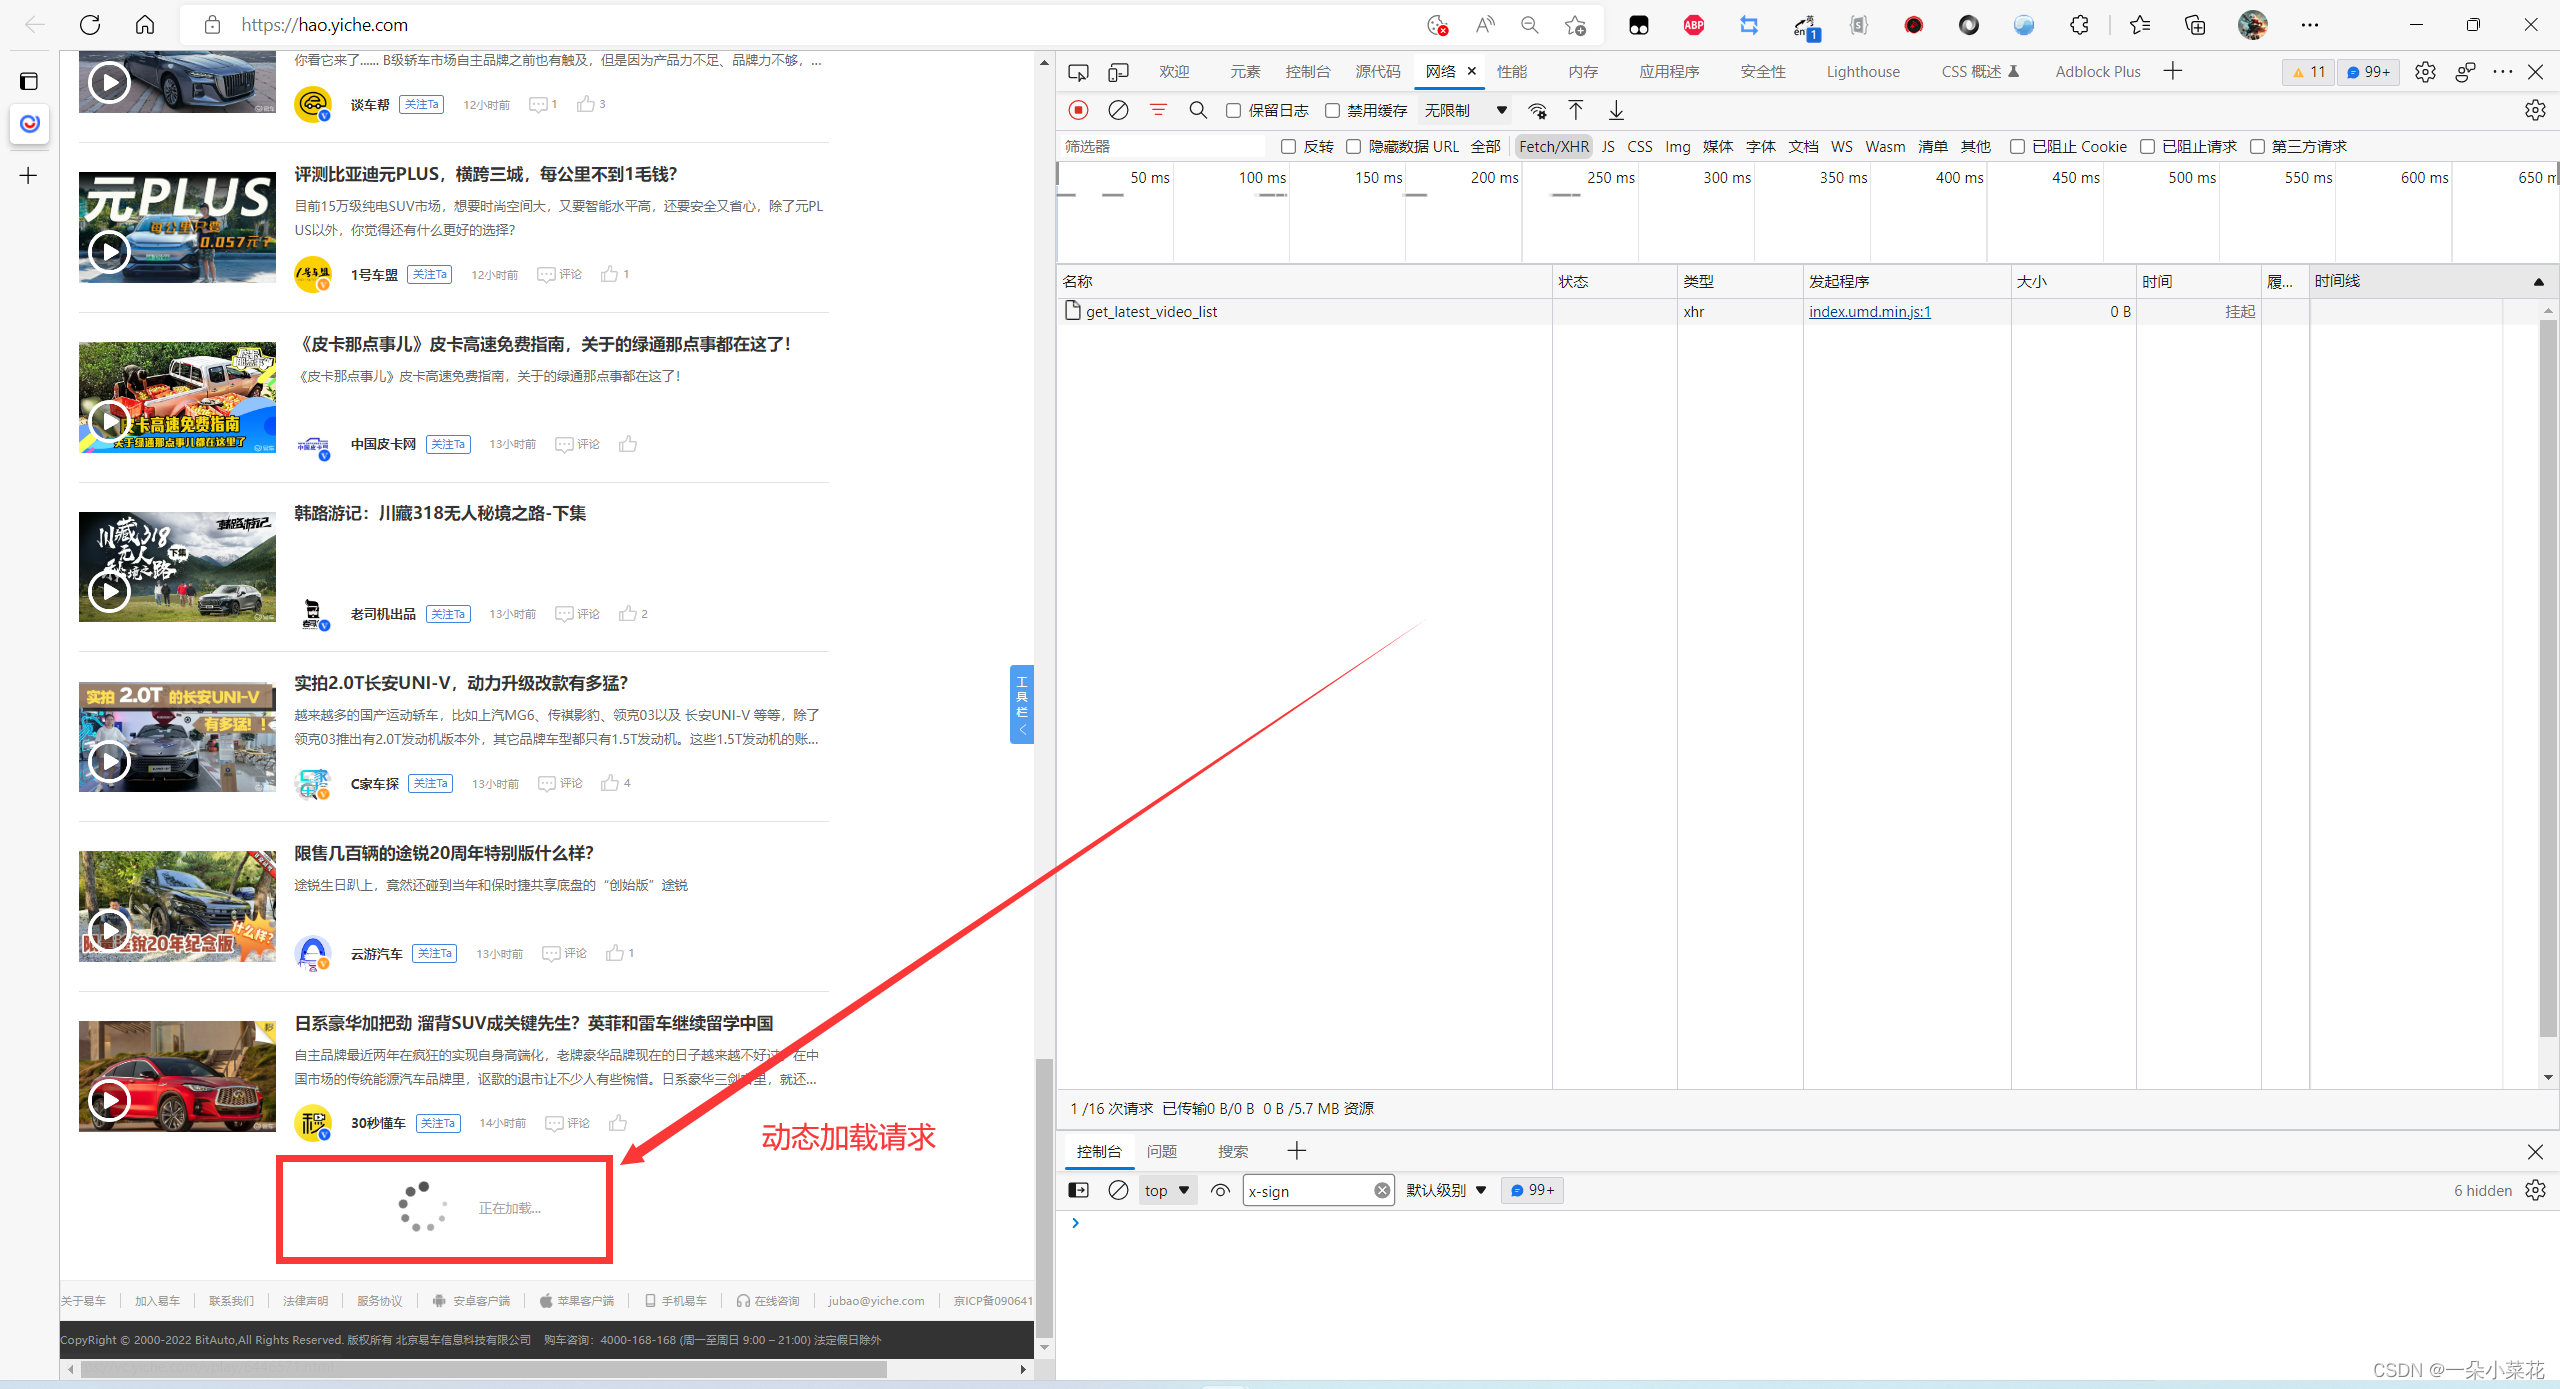
Task: Switch to the 源代码 panel
Action: (1378, 72)
